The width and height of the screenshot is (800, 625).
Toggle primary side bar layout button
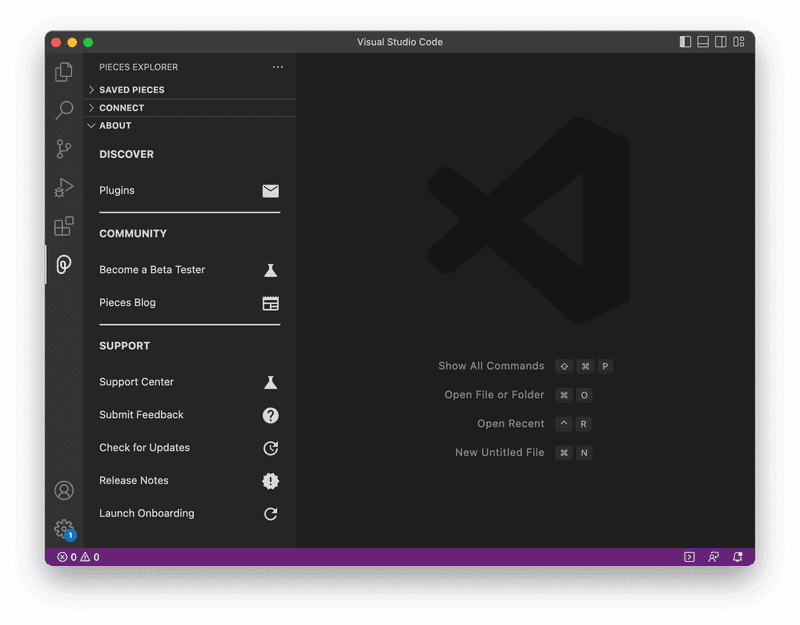685,42
